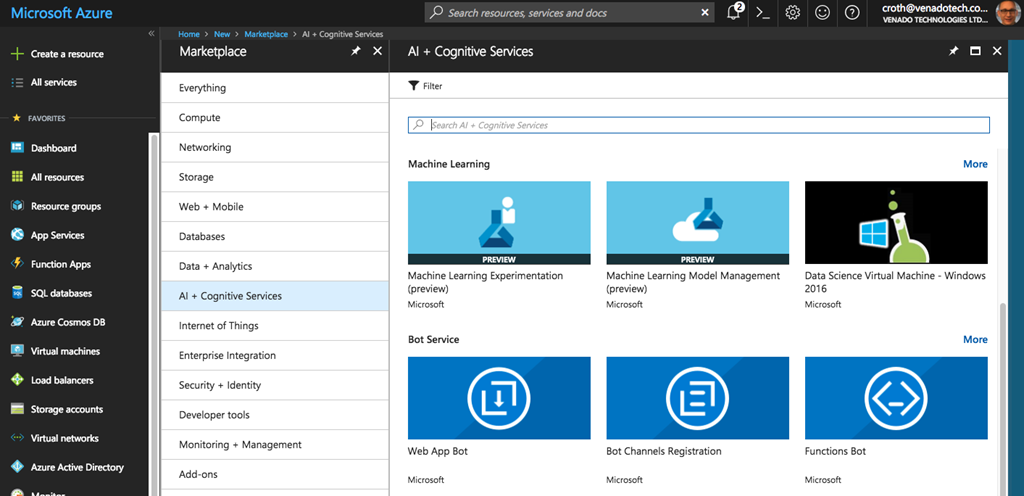Viewport: 1024px width, 496px height.
Task: Click the Filter funnel button
Action: [425, 86]
